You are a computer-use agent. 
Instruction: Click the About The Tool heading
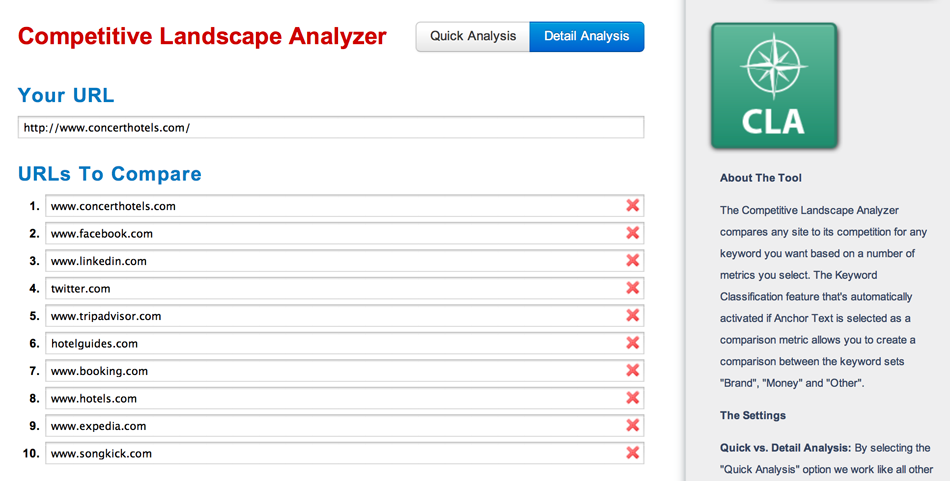(760, 178)
